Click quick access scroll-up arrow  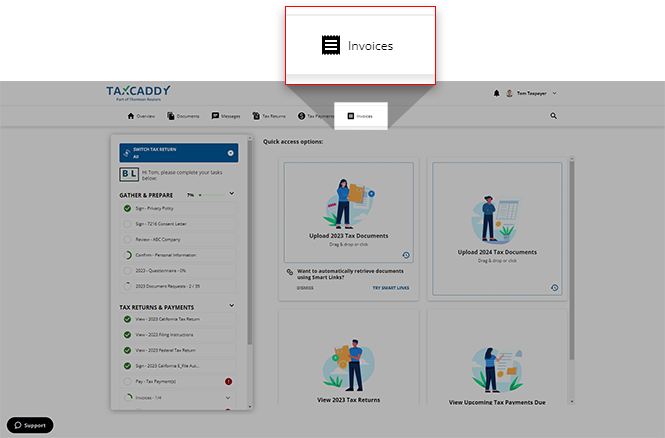coord(572,159)
